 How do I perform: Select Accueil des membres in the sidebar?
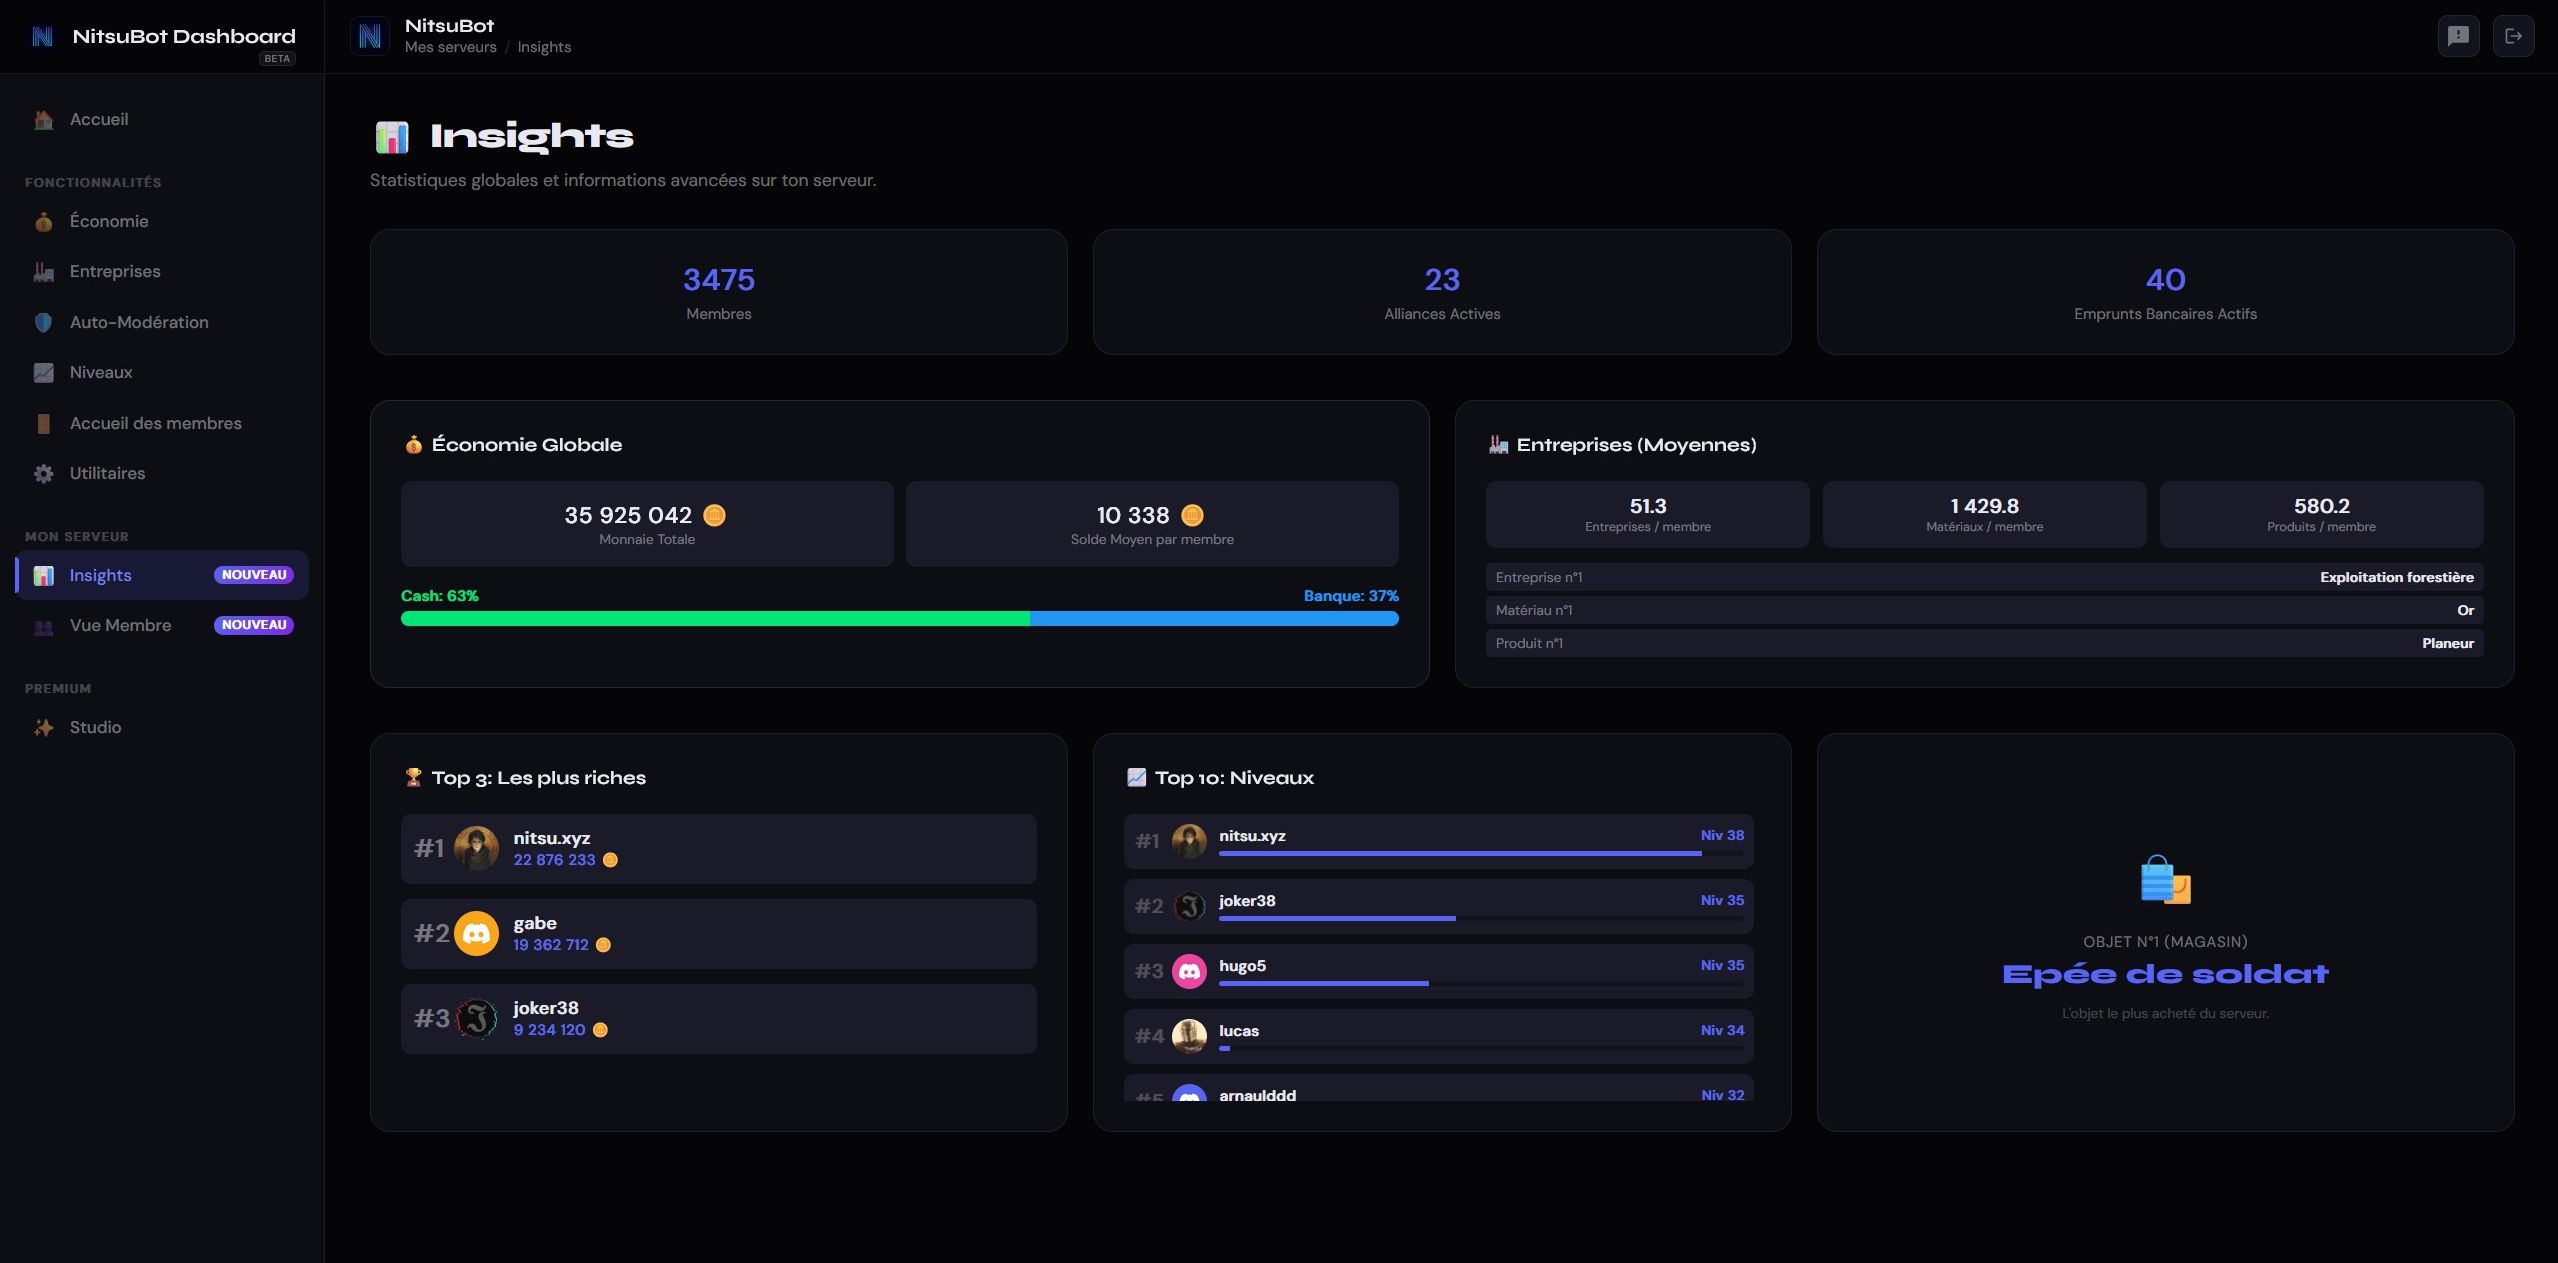(155, 423)
